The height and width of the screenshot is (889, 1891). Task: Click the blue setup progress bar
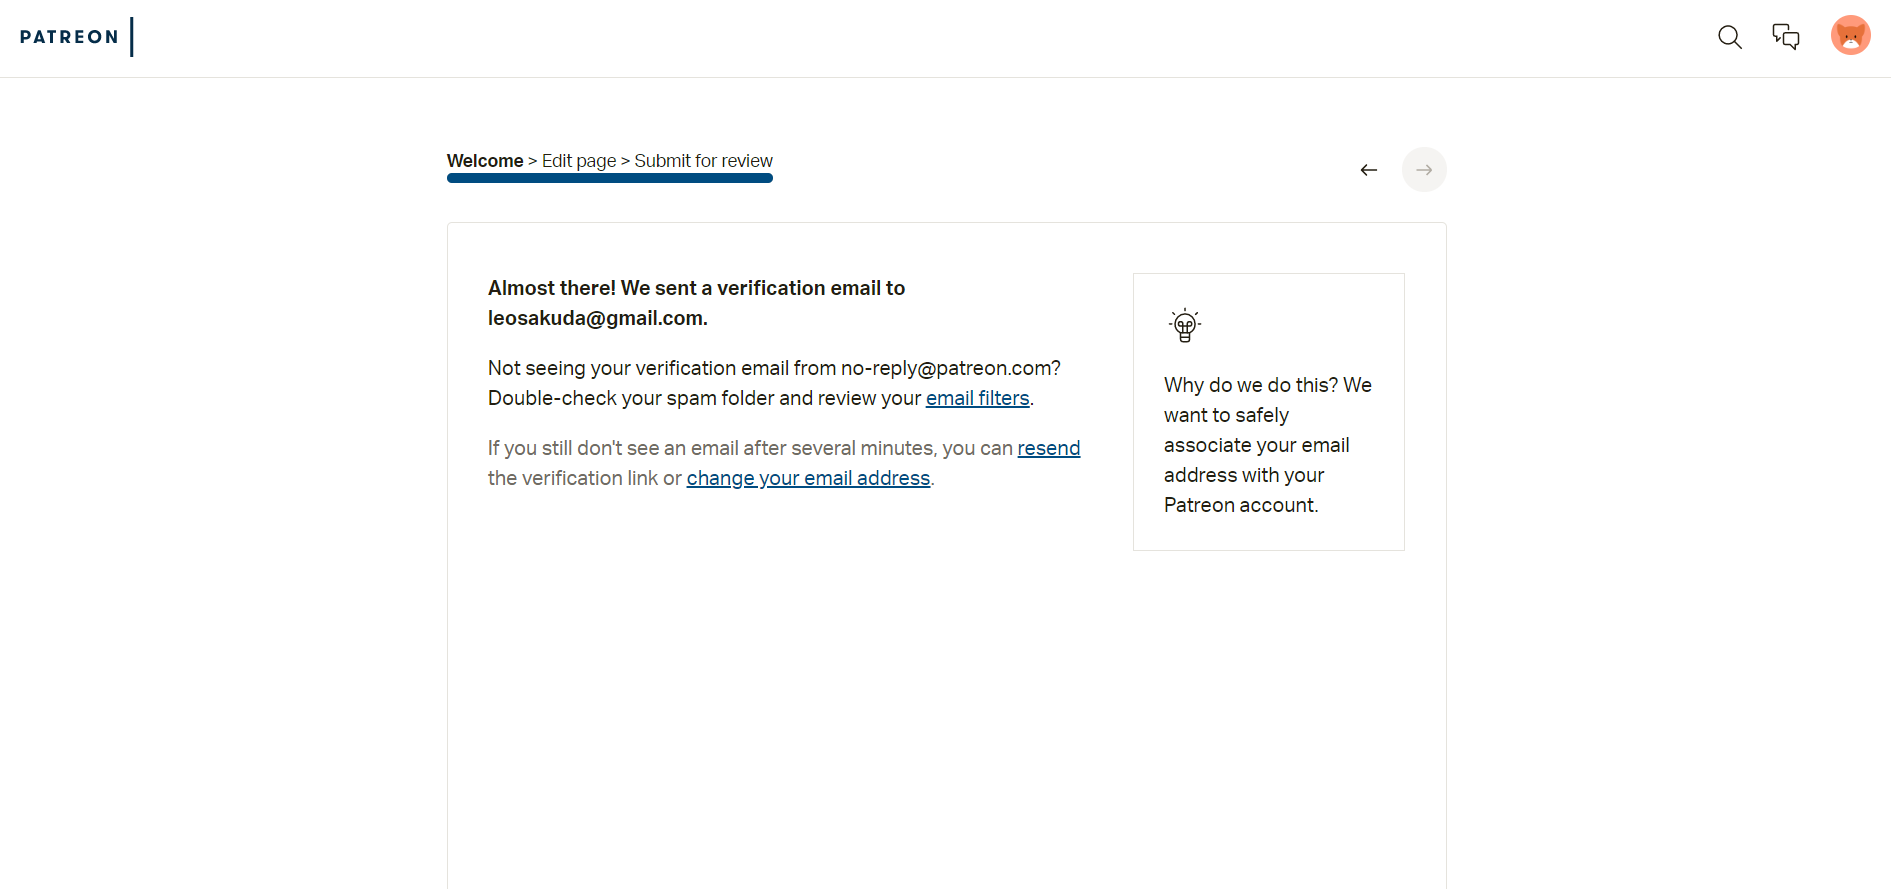click(609, 179)
